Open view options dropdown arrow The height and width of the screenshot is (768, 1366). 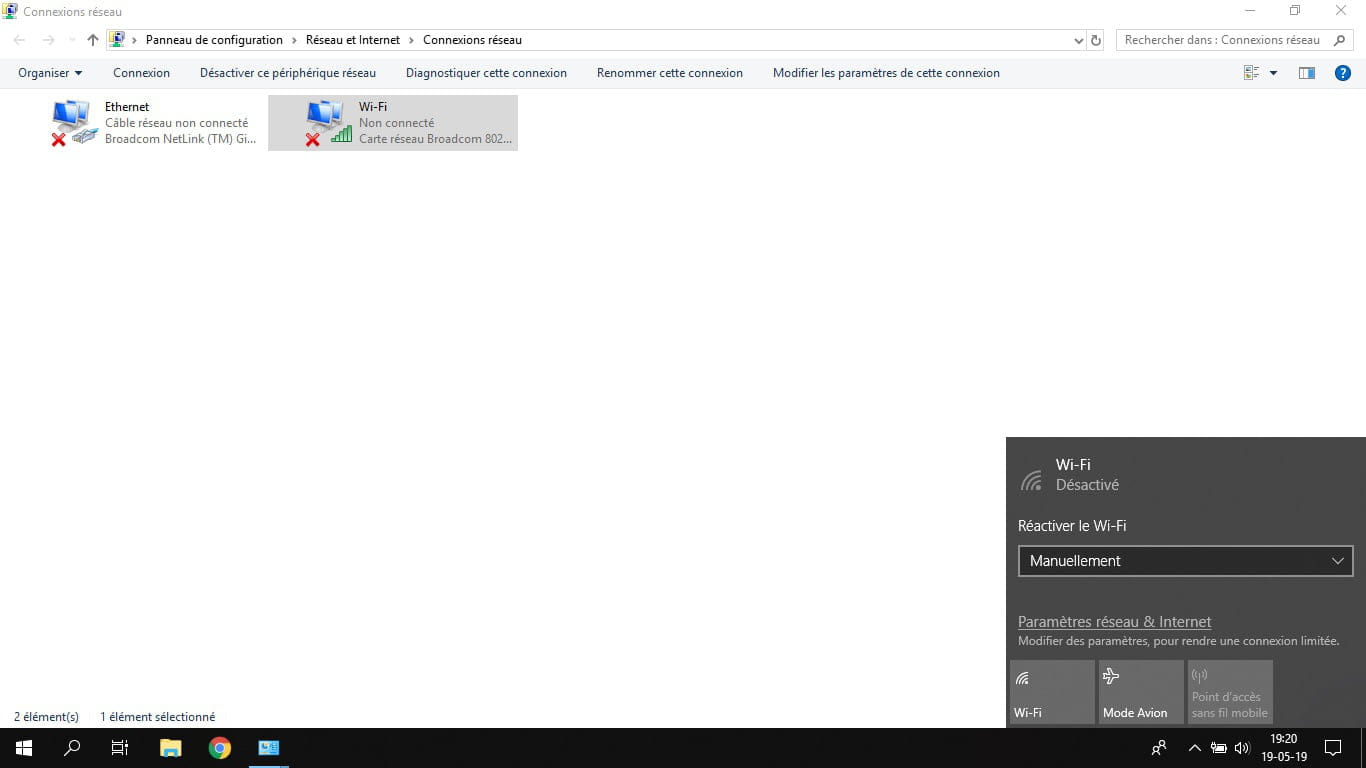(x=1273, y=73)
